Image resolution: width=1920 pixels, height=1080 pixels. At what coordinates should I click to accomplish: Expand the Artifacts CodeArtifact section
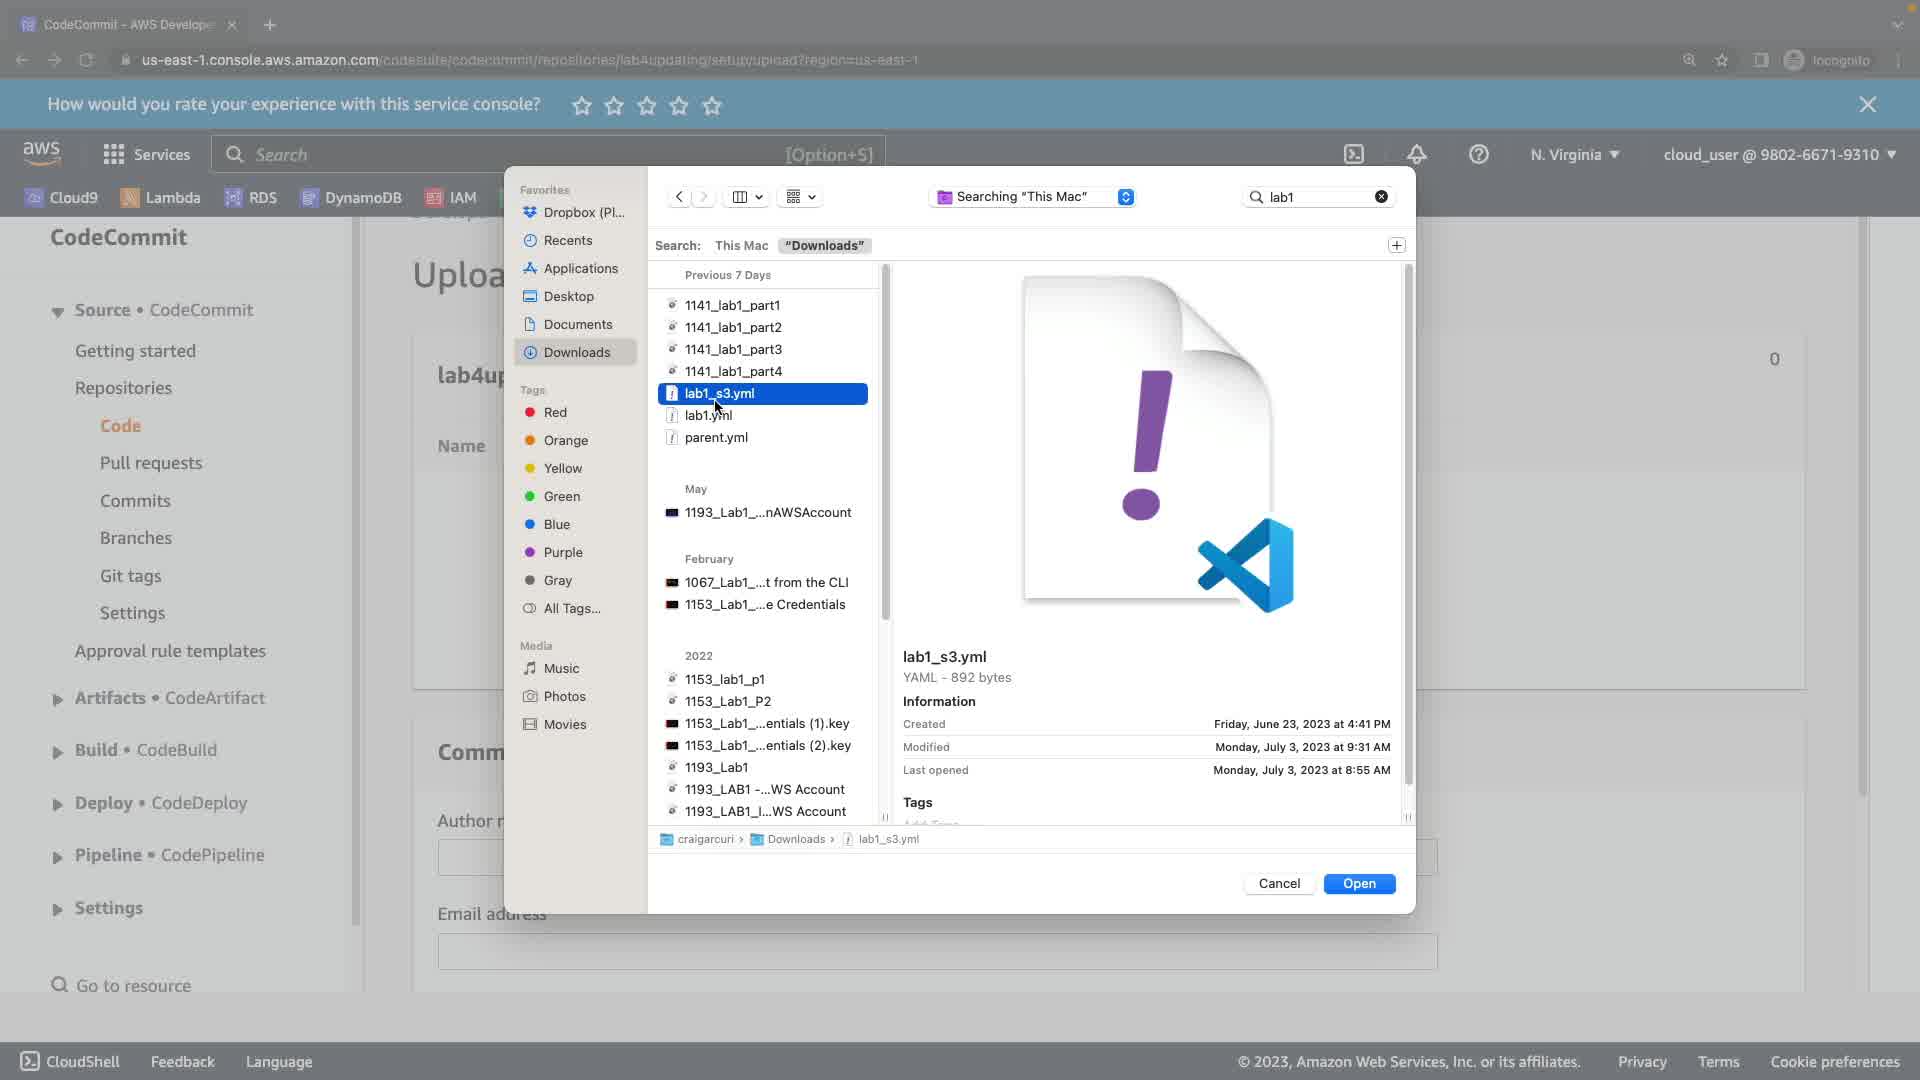[57, 699]
